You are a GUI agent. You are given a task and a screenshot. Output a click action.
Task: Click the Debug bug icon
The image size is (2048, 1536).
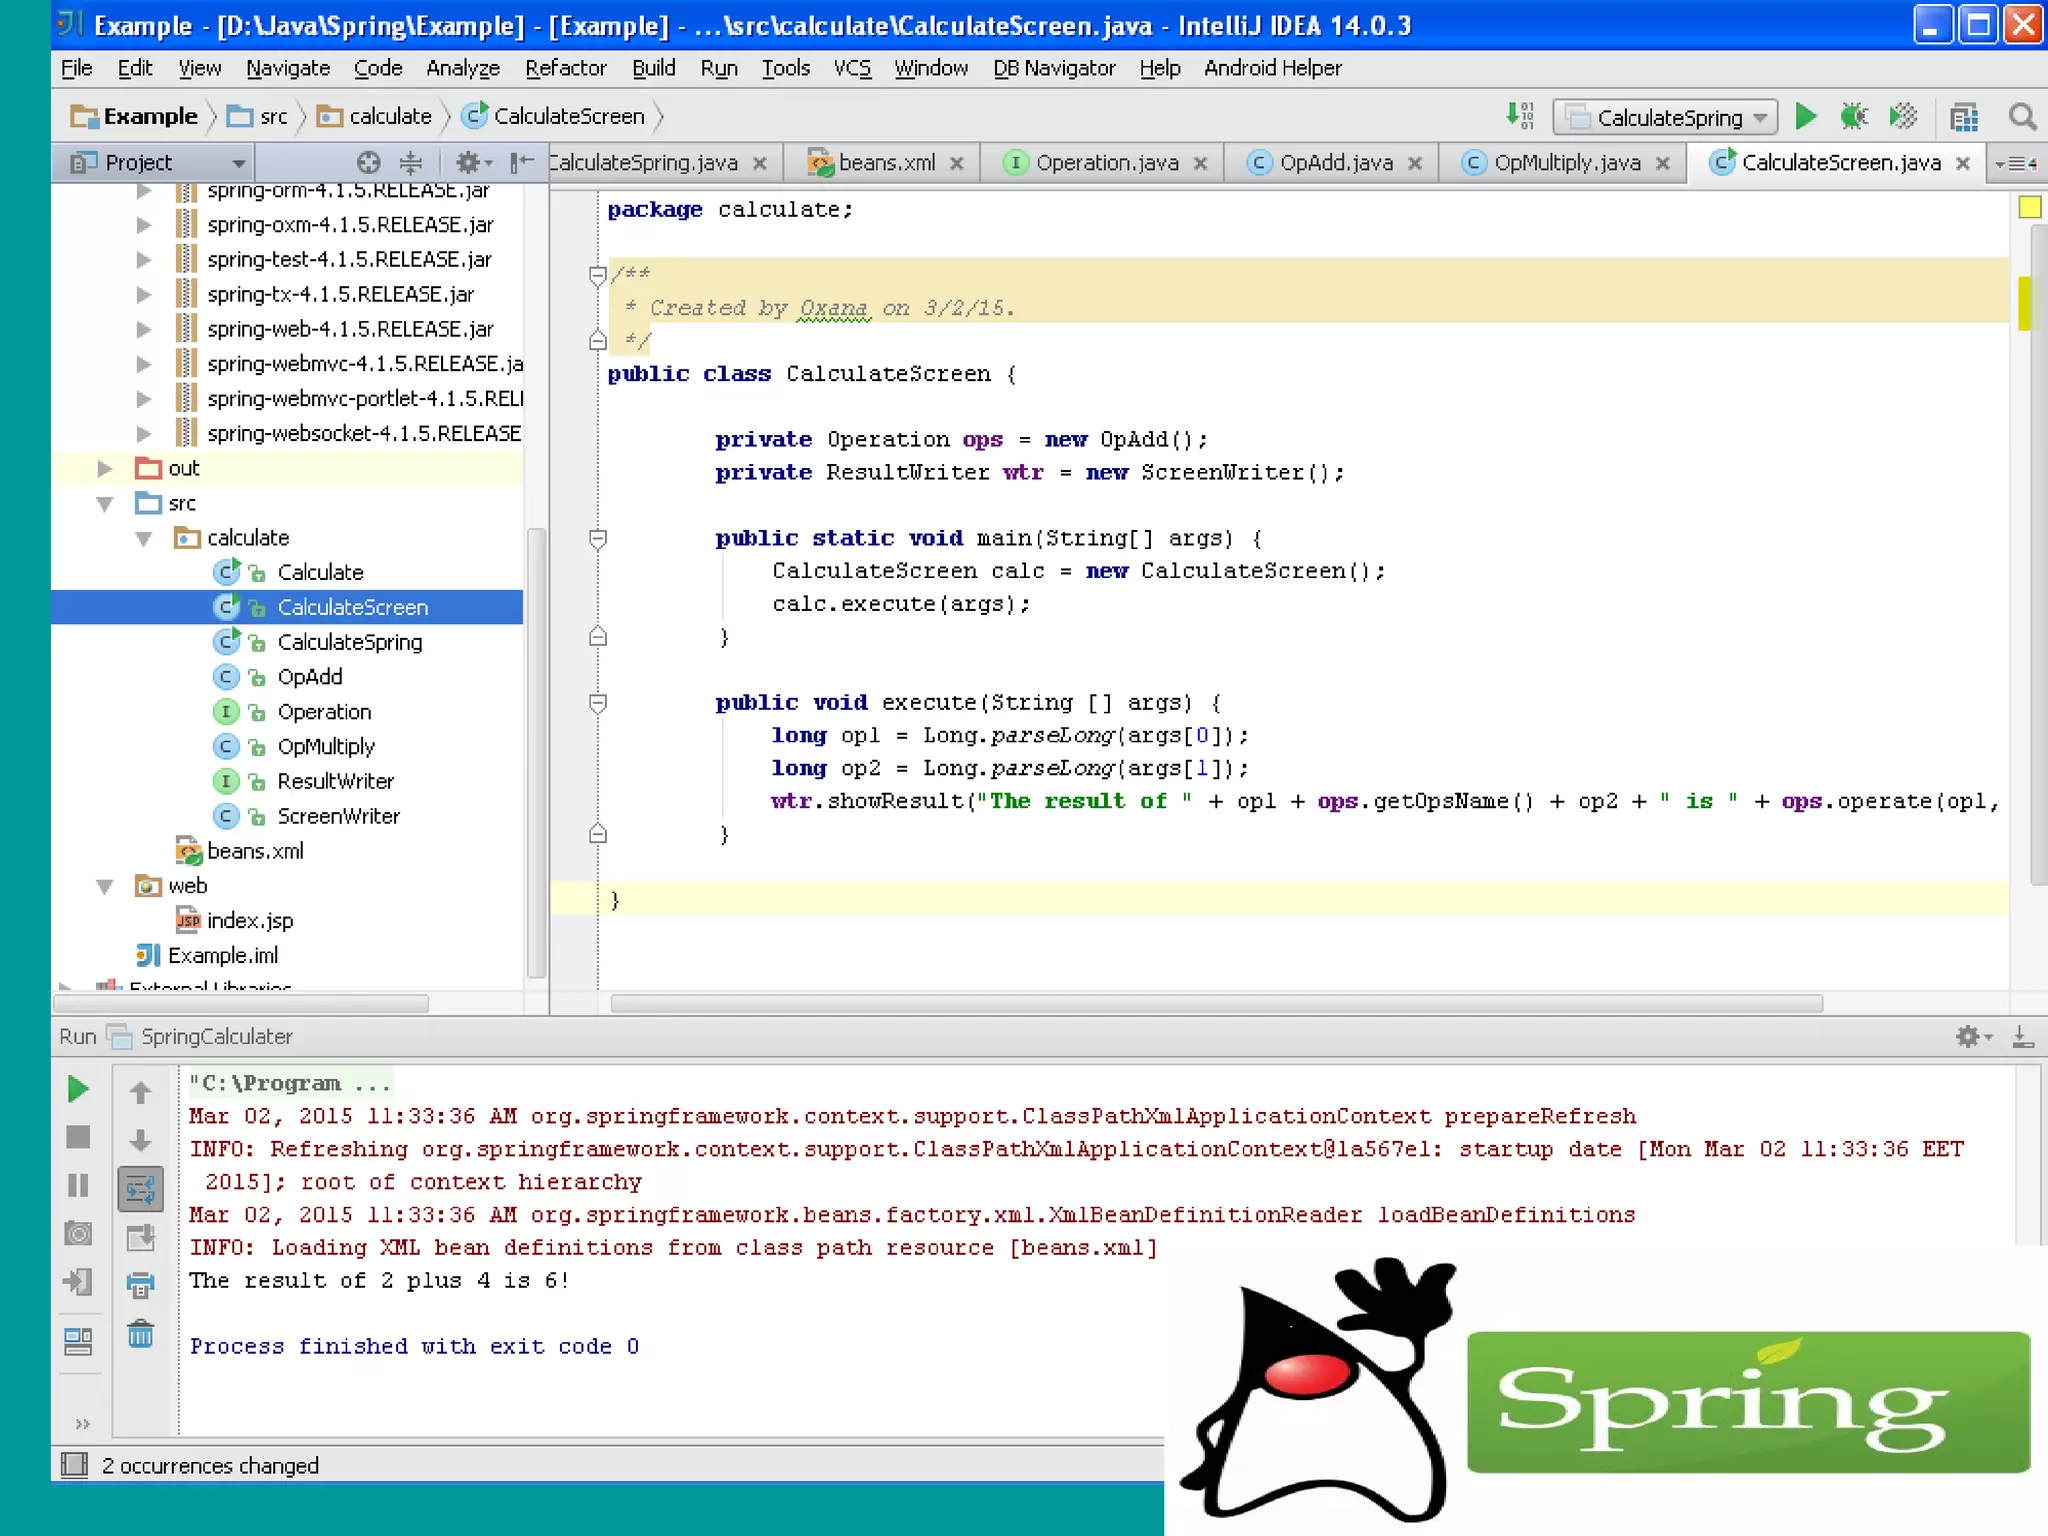1854,117
